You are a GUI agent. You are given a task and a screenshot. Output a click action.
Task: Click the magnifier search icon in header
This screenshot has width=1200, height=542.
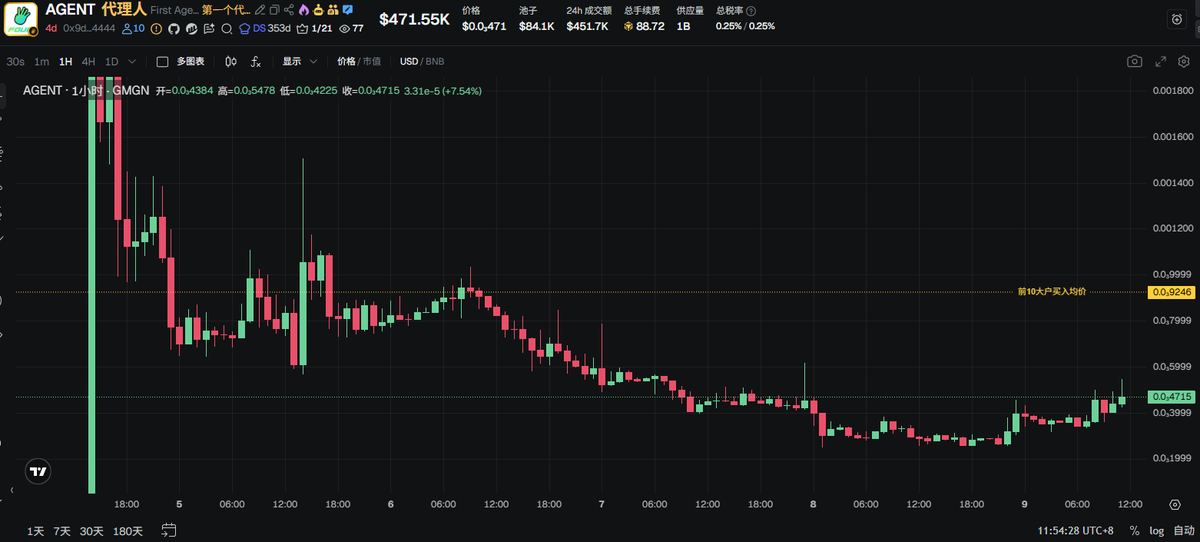pyautogui.click(x=226, y=28)
